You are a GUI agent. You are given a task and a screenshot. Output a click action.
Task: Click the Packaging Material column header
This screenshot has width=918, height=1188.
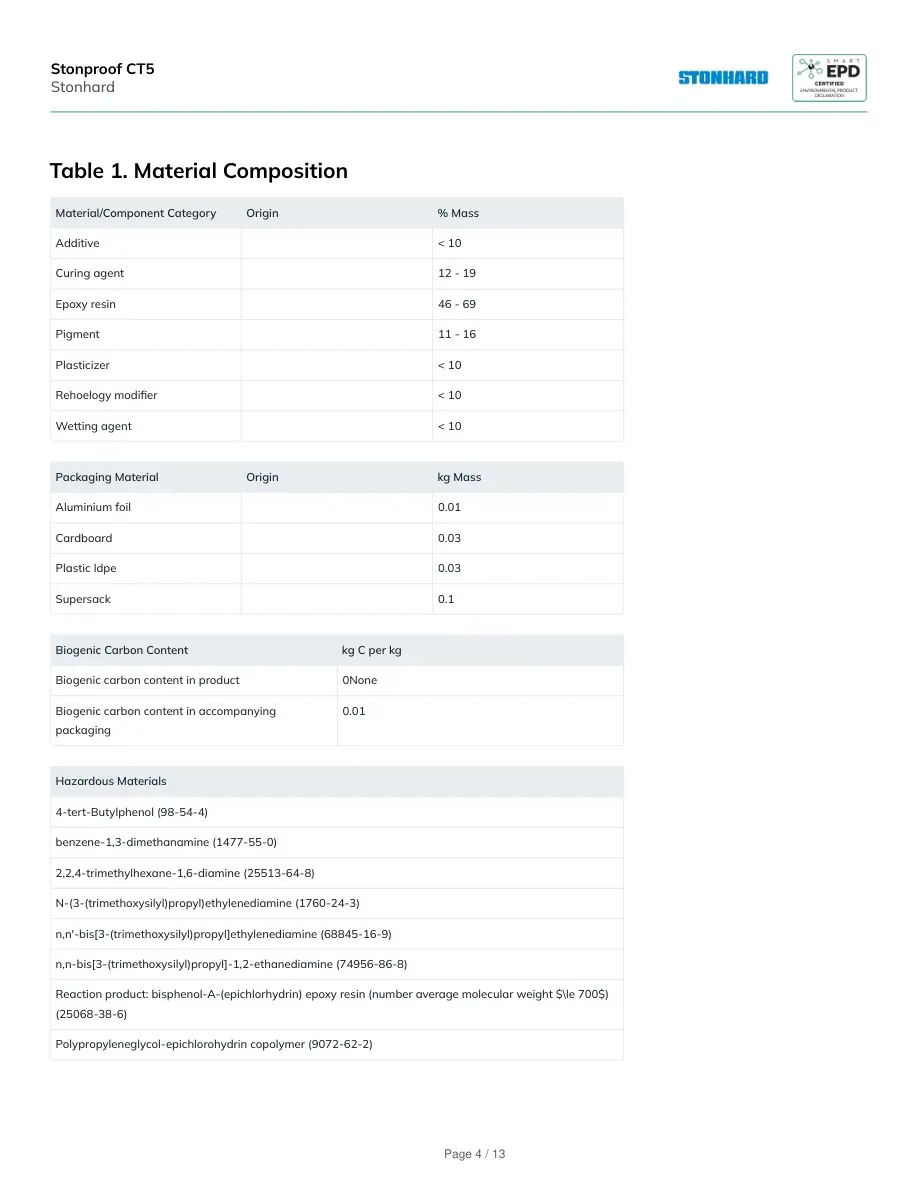[107, 477]
